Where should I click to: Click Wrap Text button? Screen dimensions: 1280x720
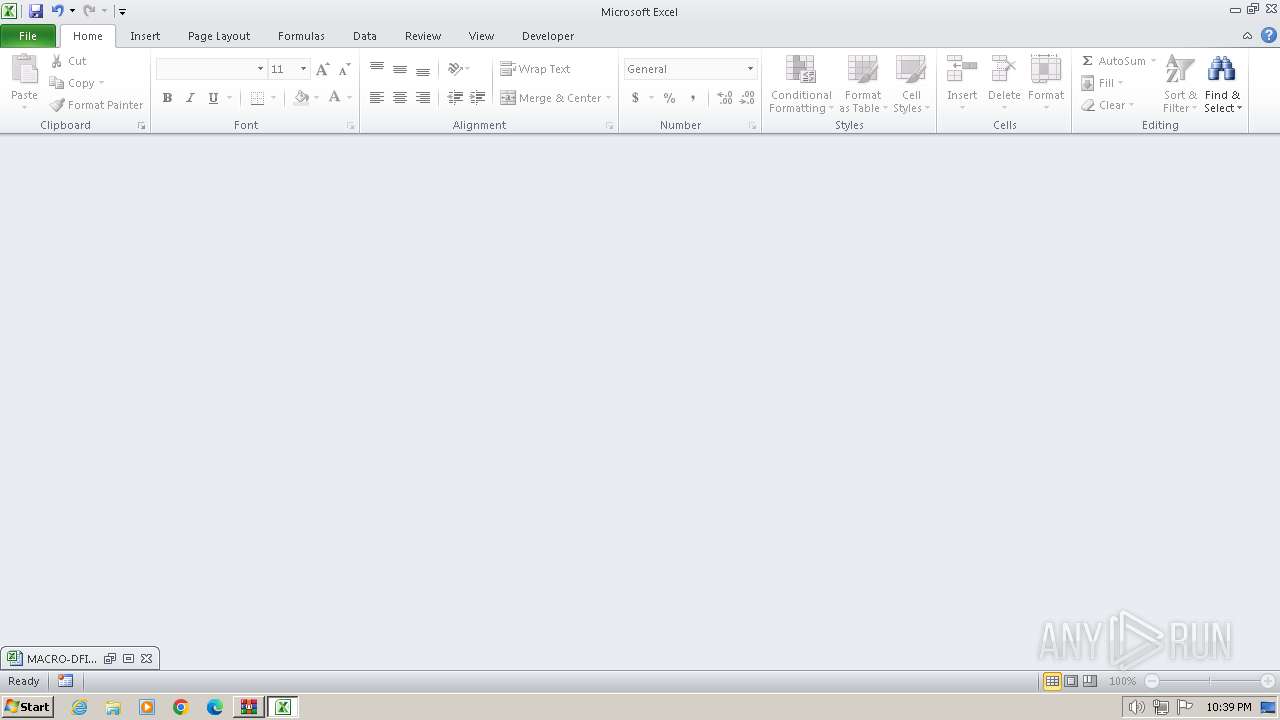(536, 69)
